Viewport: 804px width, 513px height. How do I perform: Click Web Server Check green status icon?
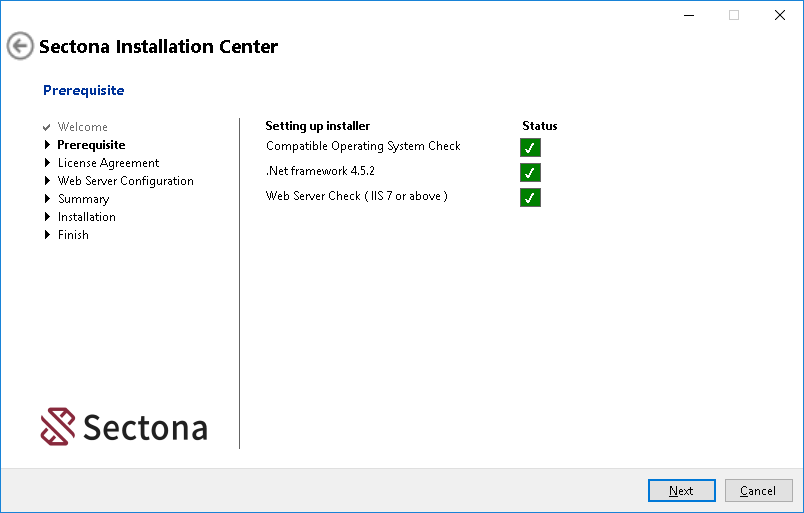(x=530, y=197)
